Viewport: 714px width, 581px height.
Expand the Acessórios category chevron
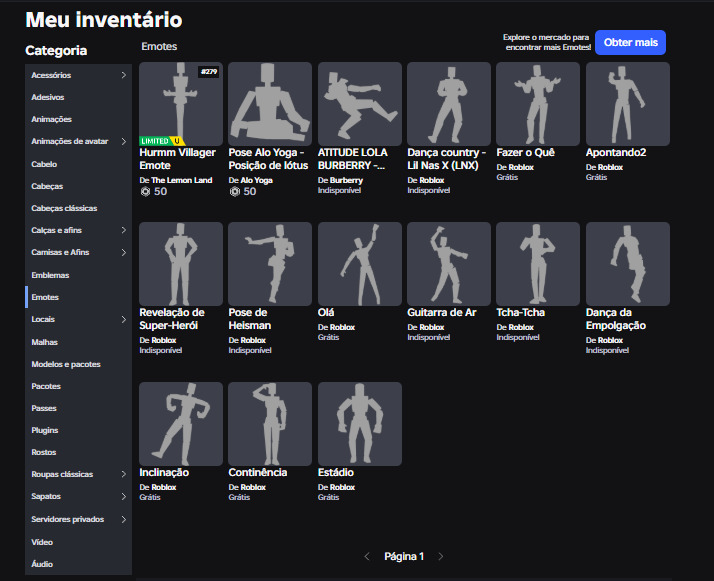coord(124,75)
